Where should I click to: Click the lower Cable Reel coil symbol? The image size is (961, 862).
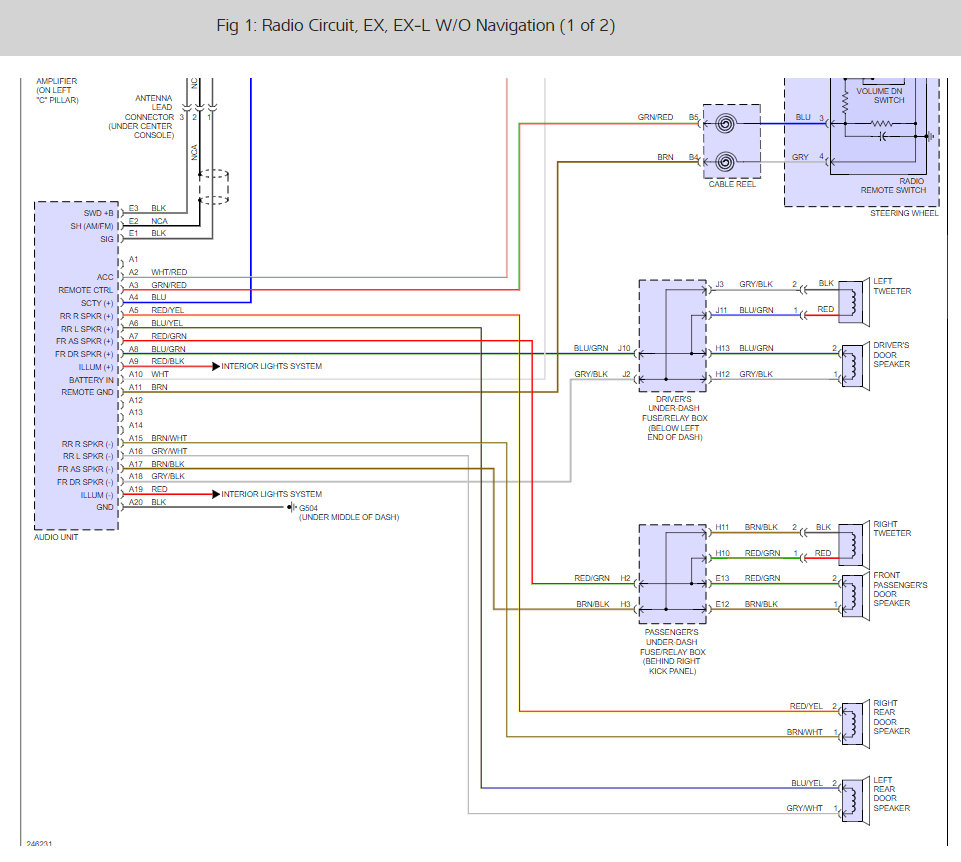click(x=725, y=162)
